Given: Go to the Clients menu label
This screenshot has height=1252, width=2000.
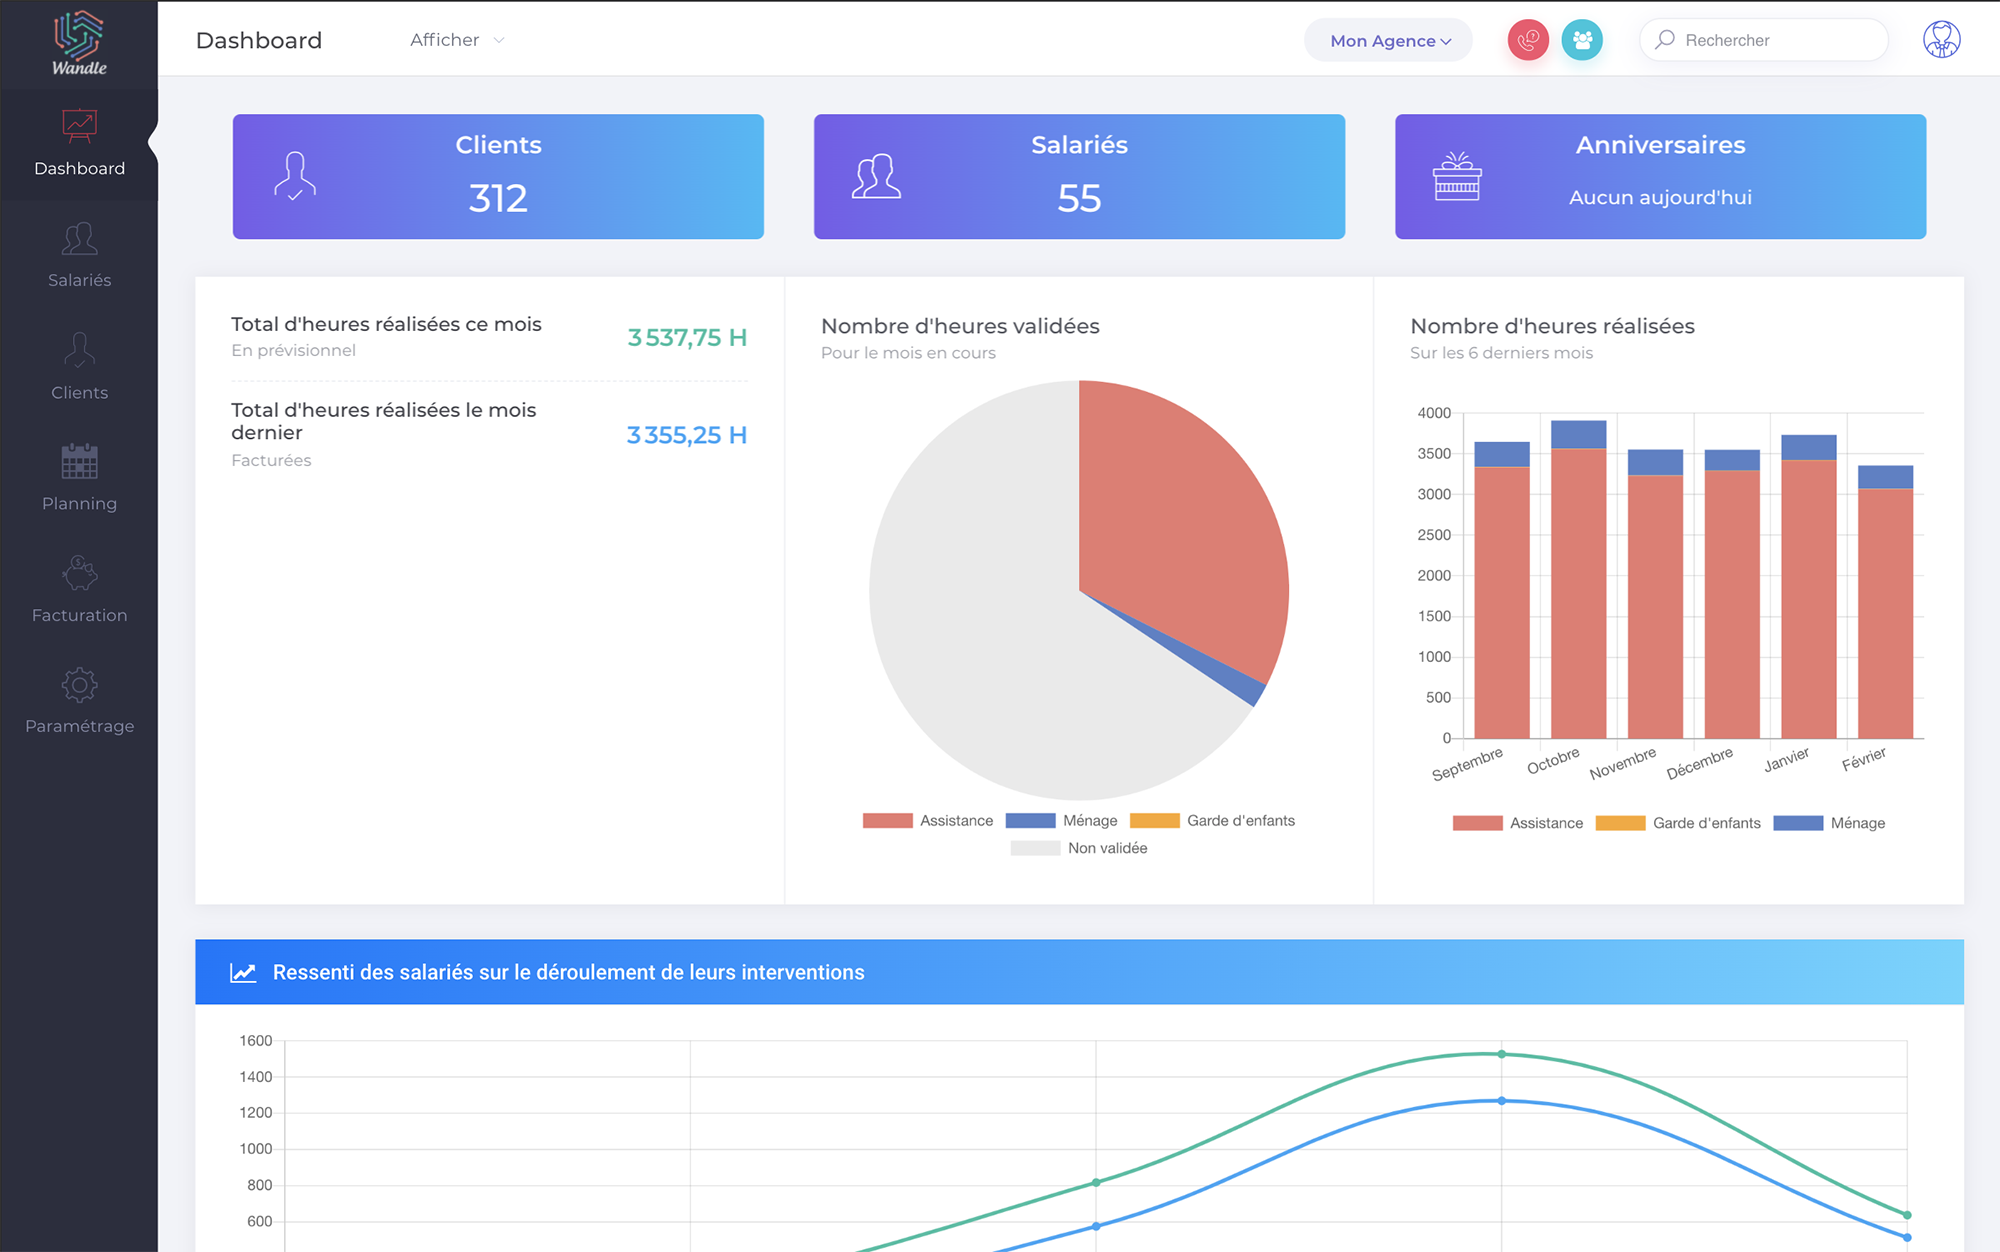Looking at the screenshot, I should coord(79,392).
